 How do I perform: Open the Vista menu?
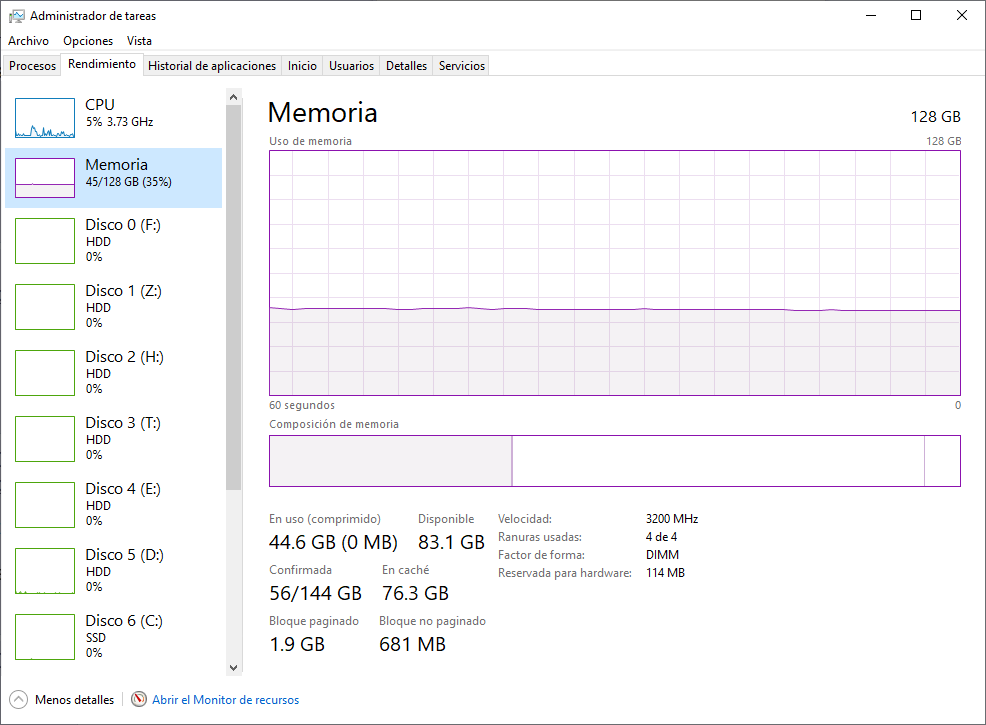pos(139,41)
